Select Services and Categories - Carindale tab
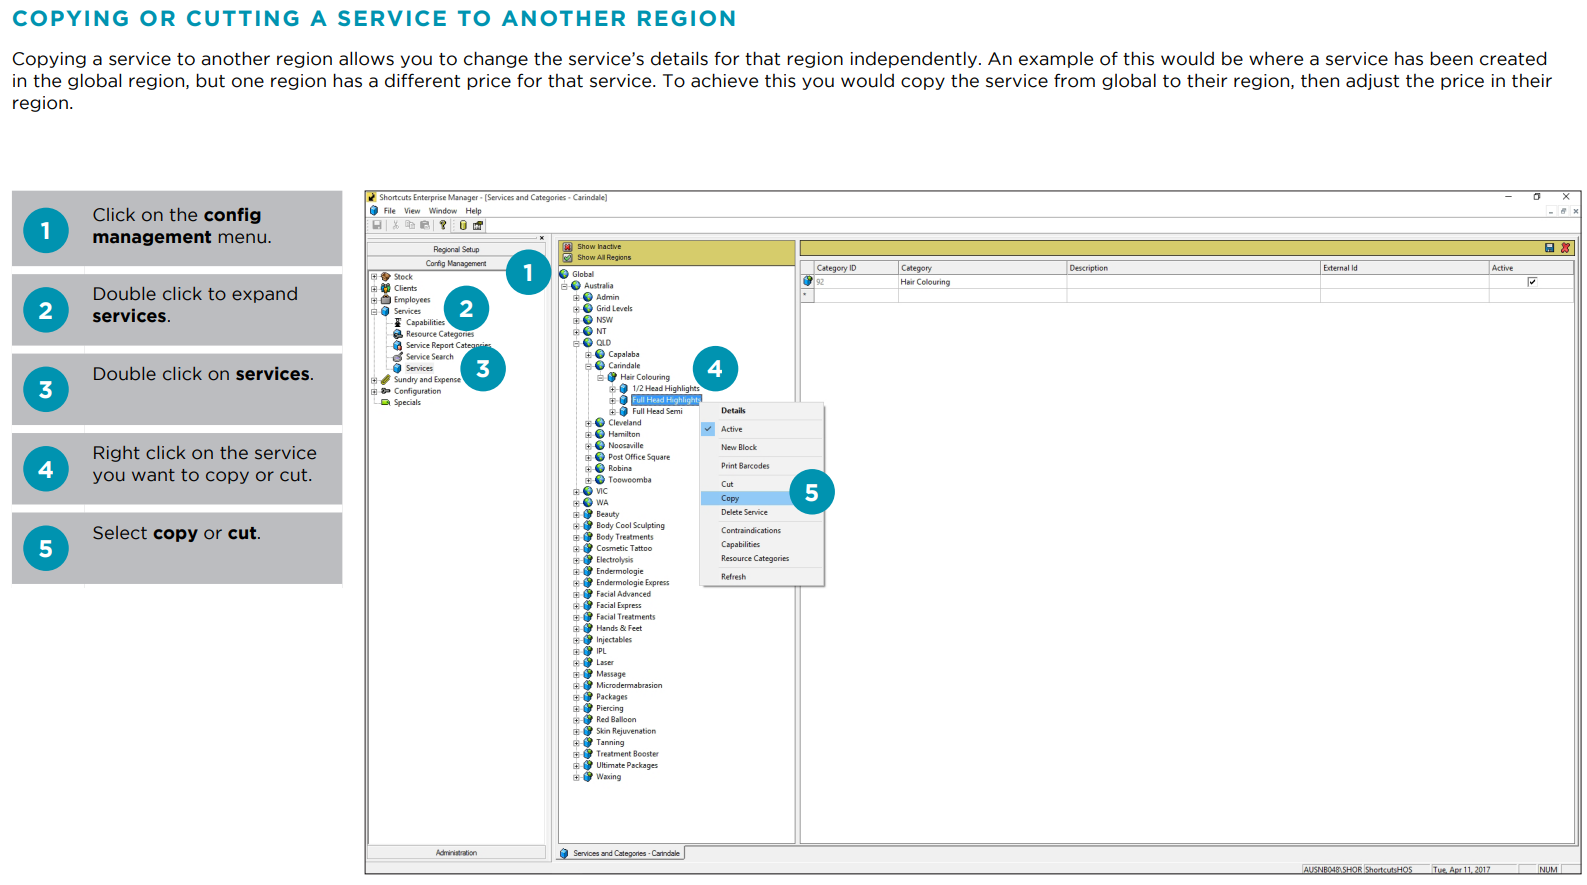The image size is (1587, 885). click(620, 854)
